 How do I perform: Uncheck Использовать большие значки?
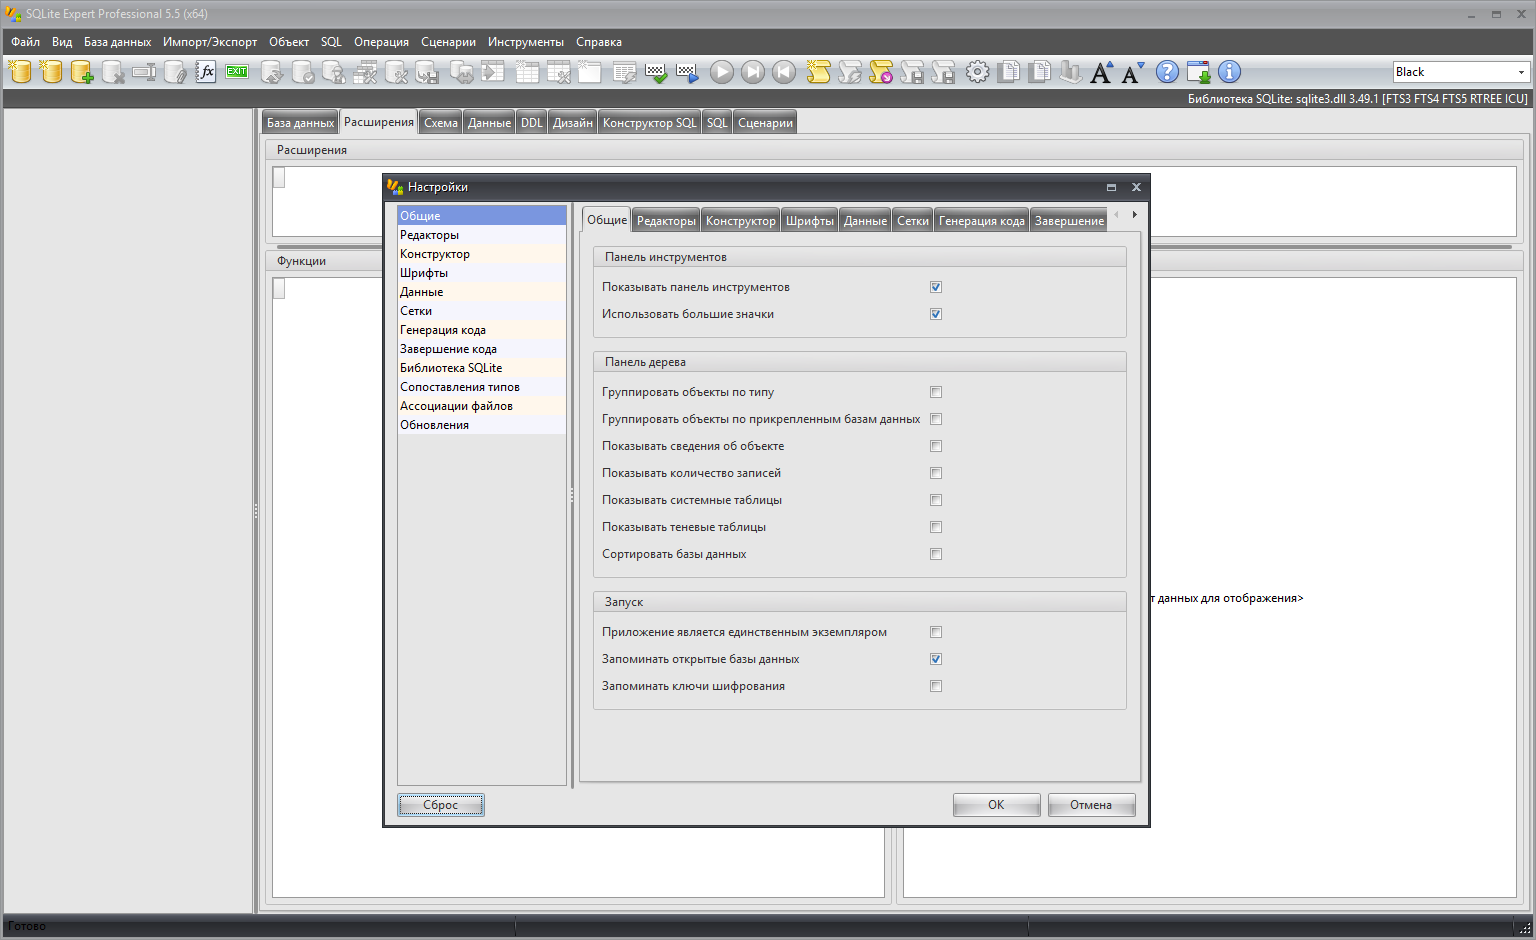936,314
